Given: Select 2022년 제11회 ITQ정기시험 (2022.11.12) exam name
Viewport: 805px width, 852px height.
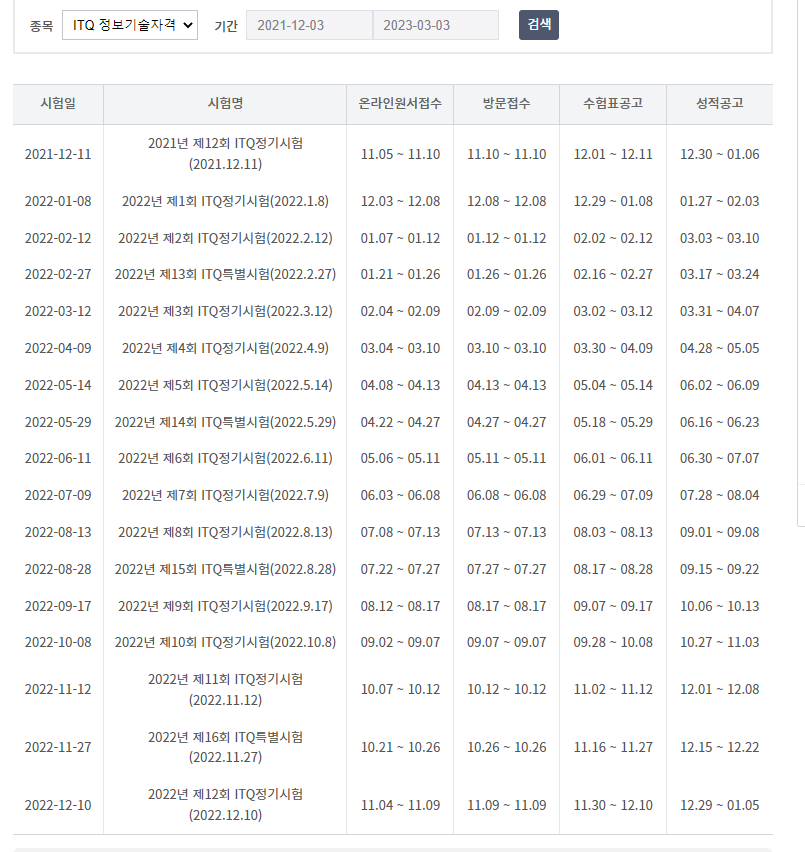Looking at the screenshot, I should point(225,690).
